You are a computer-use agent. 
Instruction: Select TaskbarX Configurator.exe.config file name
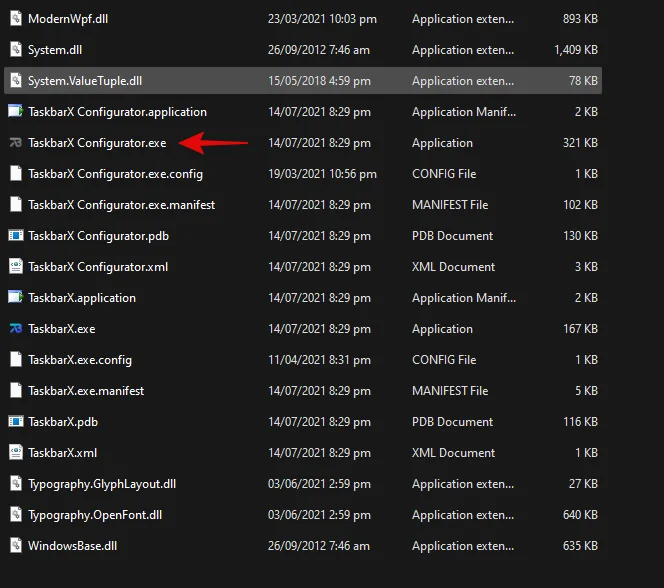[115, 174]
